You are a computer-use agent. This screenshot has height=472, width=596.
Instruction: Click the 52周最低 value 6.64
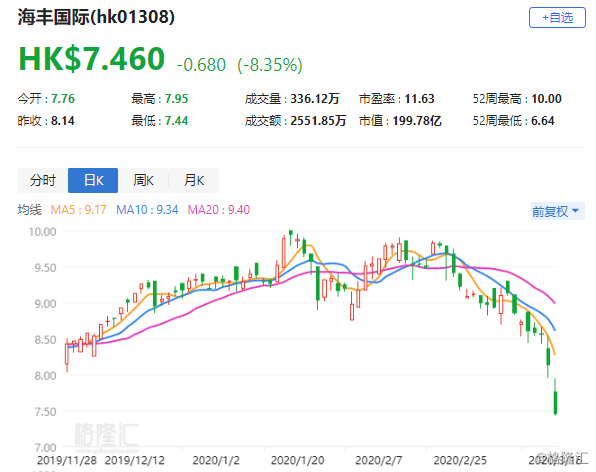[x=543, y=121]
